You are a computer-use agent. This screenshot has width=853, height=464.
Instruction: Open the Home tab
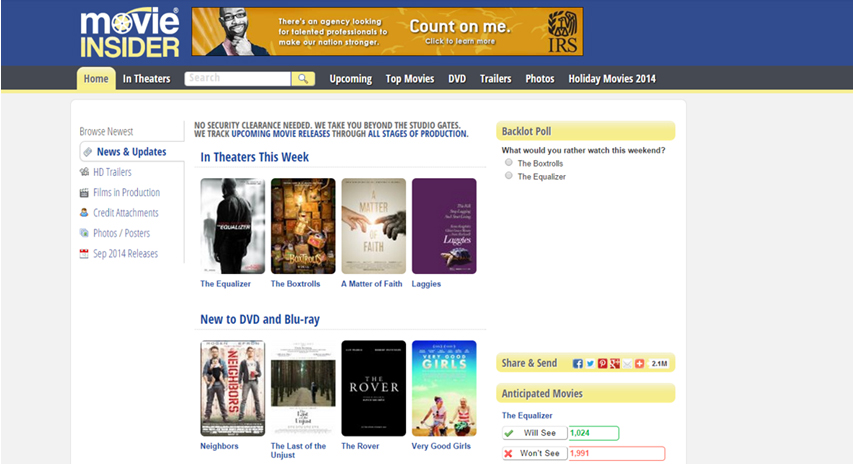point(96,78)
